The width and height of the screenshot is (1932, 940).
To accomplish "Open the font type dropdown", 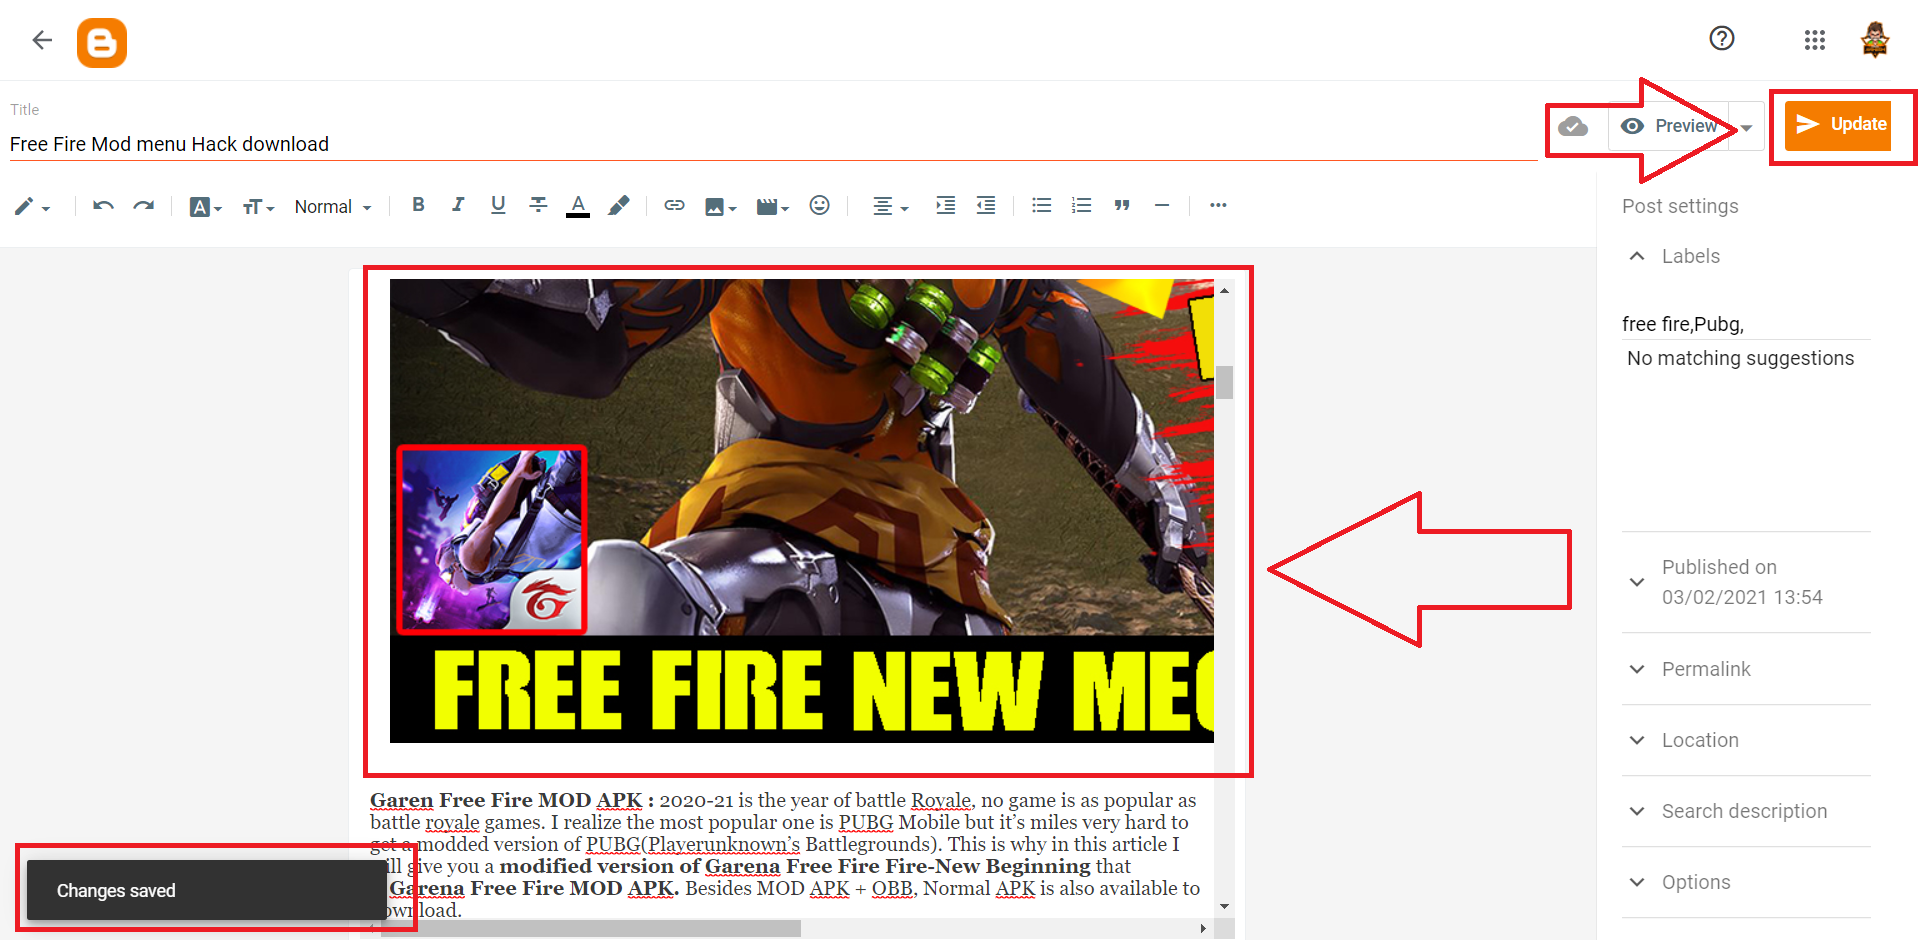I will point(205,207).
